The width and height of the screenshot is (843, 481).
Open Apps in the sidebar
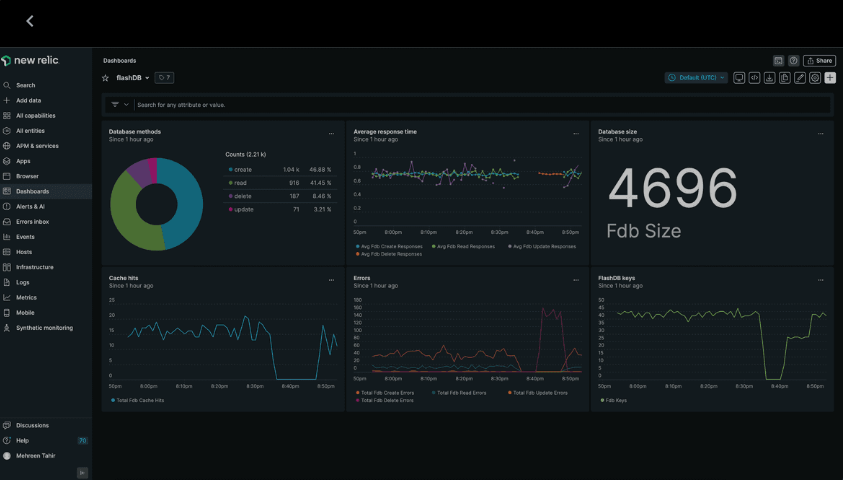(23, 161)
